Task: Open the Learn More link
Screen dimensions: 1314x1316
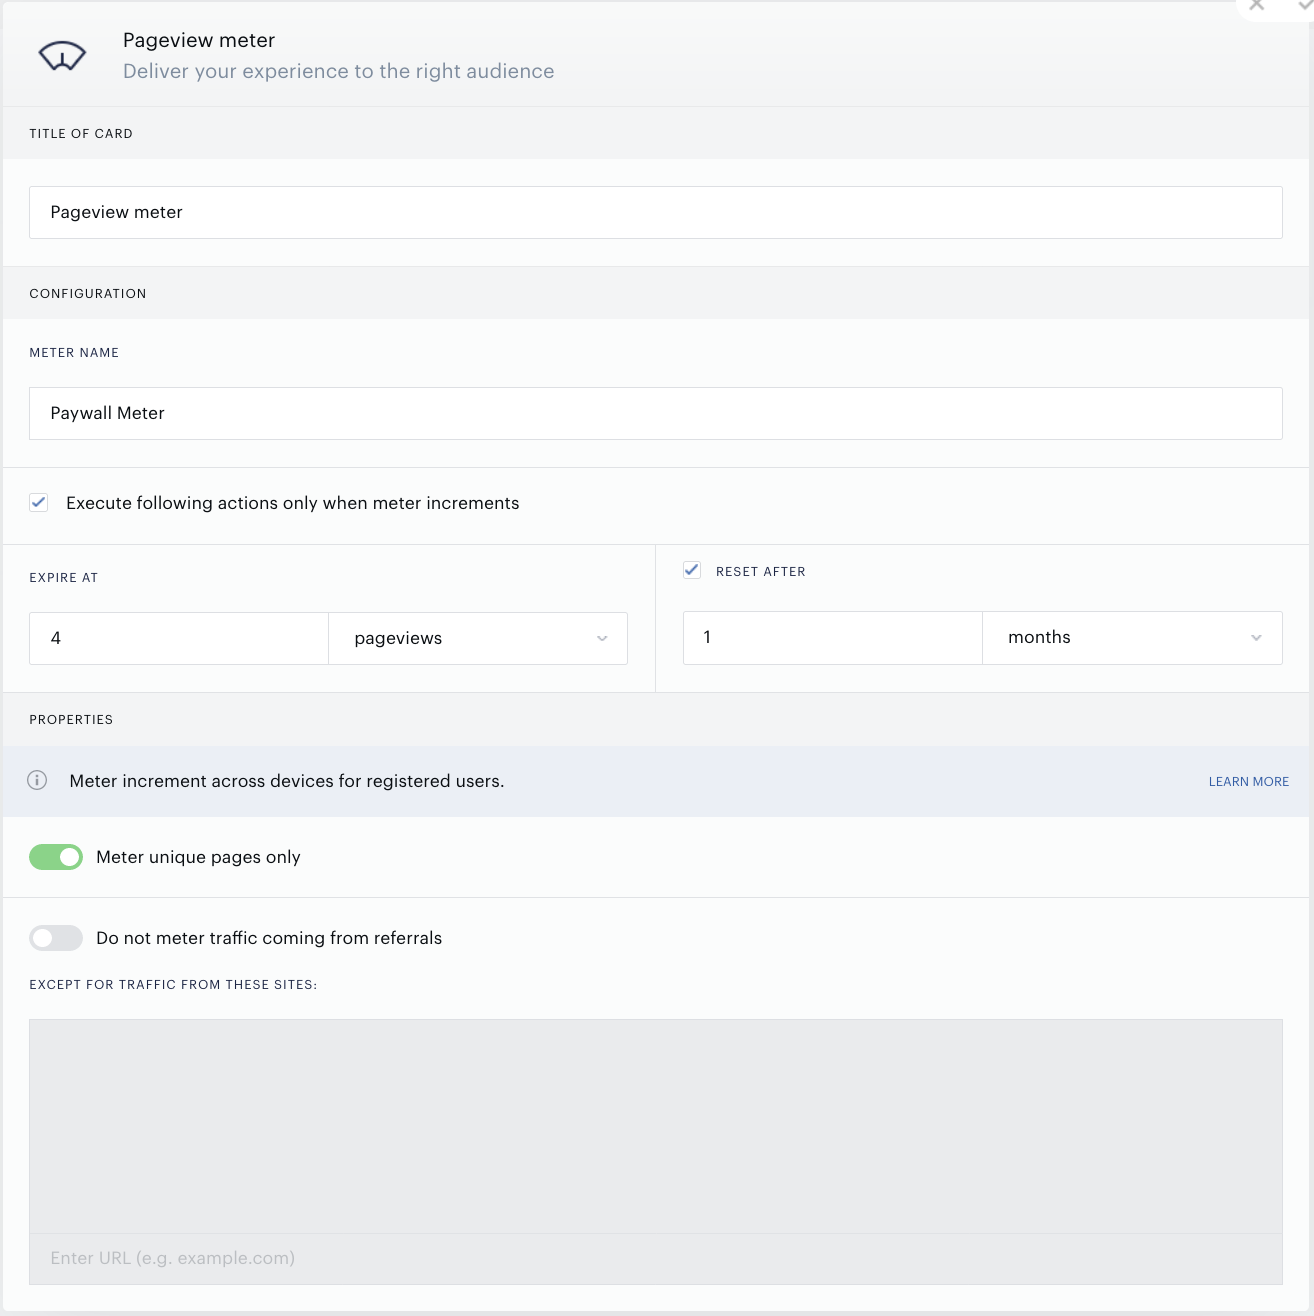Action: point(1249,781)
